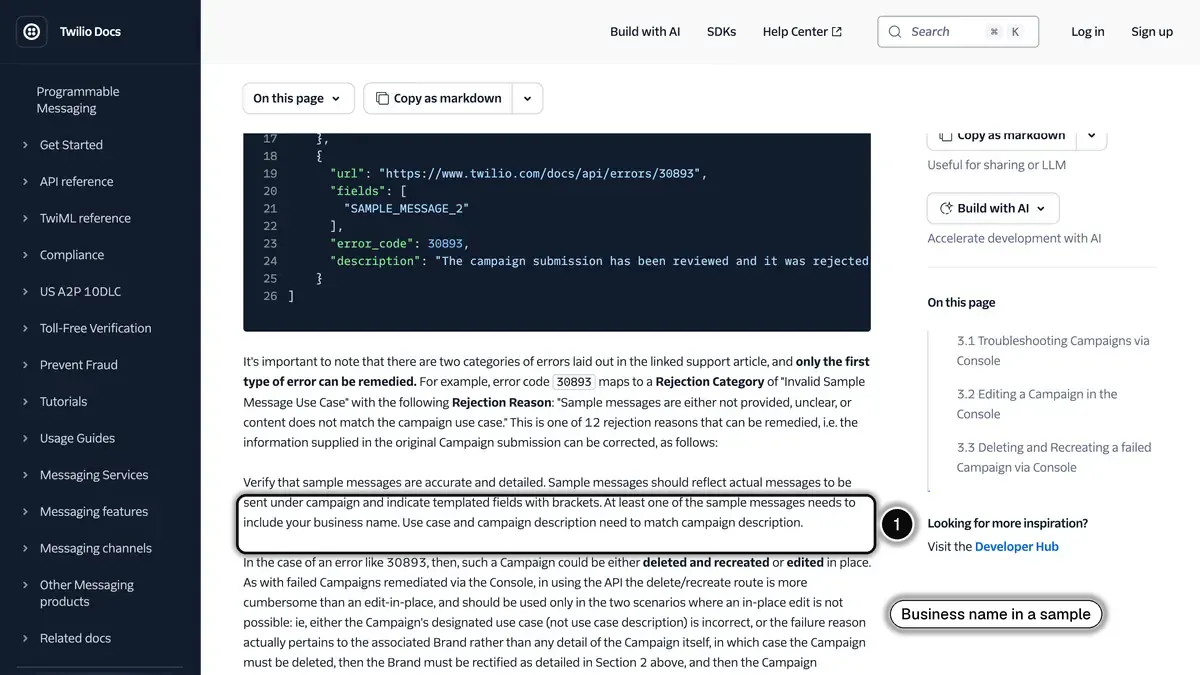The width and height of the screenshot is (1200, 675).
Task: Expand the US A2P 10DLC chevron
Action: tap(25, 292)
